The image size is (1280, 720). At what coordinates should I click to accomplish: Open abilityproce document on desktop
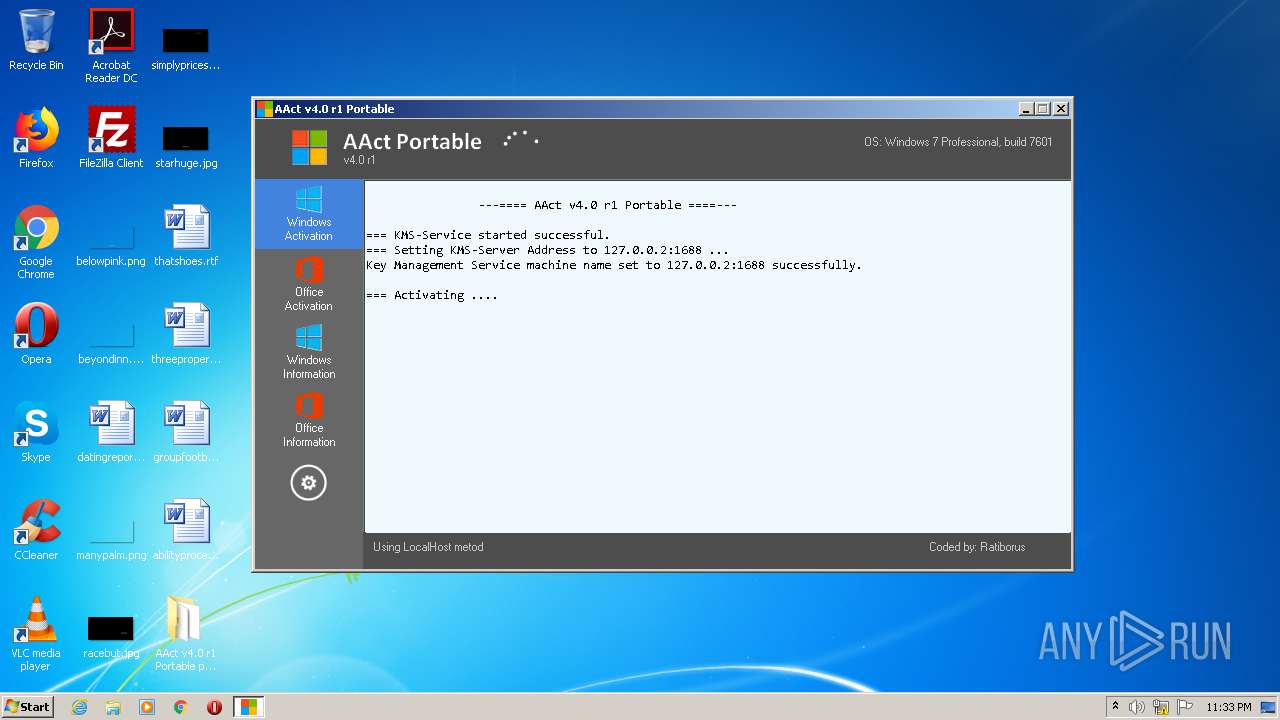click(x=186, y=530)
